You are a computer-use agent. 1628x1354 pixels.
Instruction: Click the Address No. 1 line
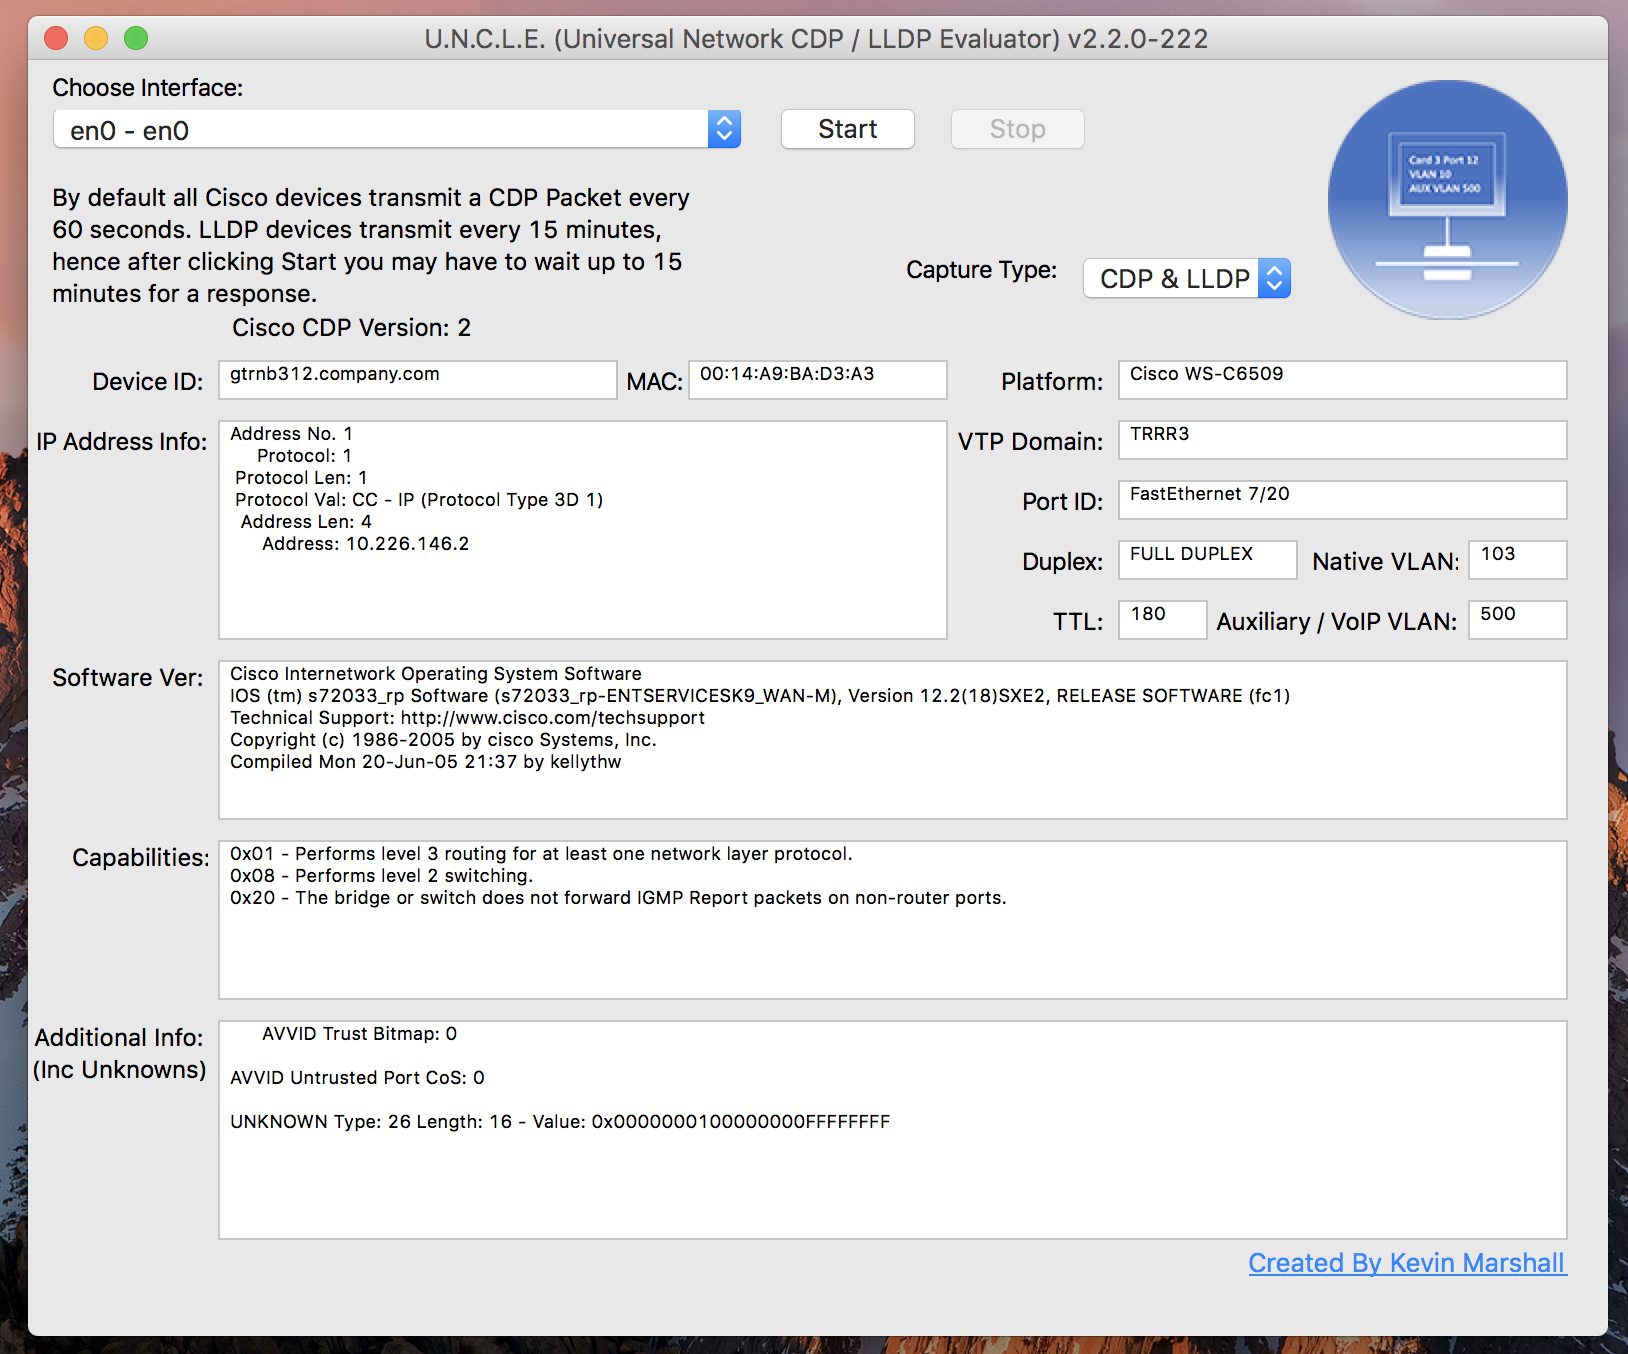tap(291, 434)
